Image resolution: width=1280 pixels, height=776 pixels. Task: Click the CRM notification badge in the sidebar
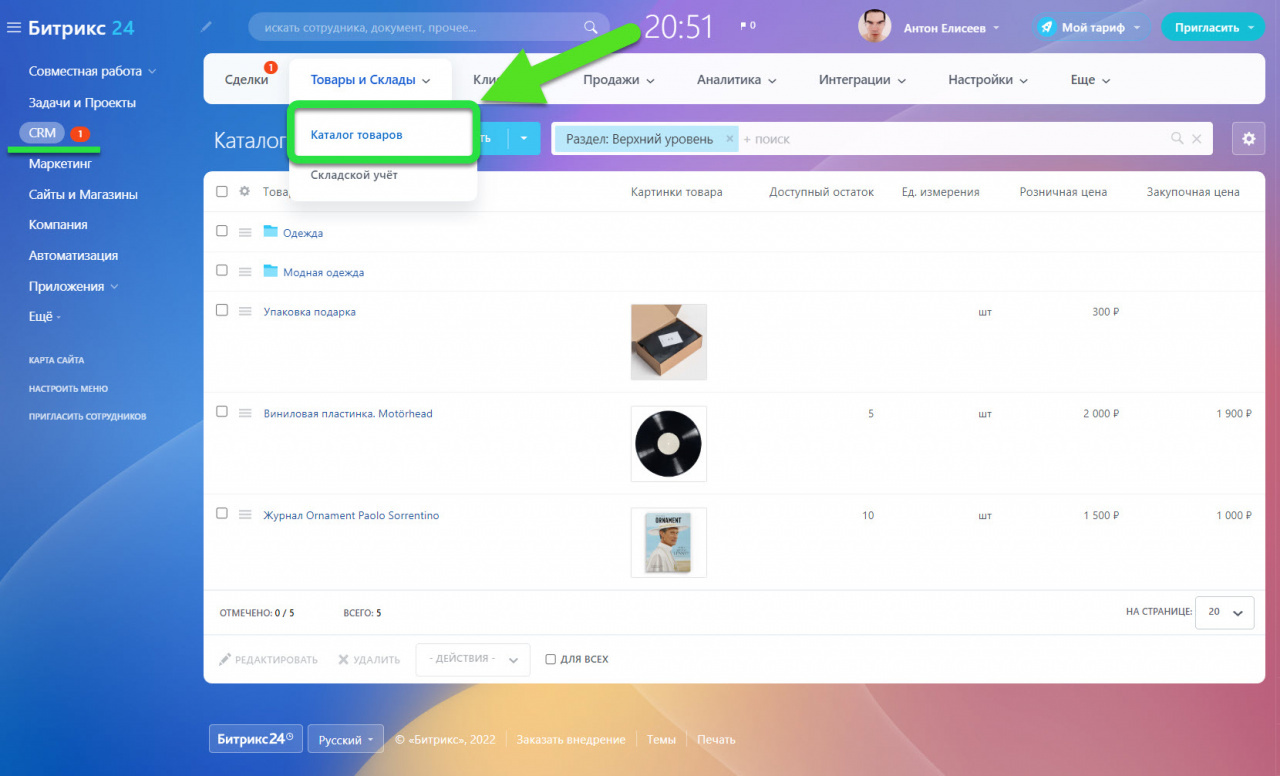pos(81,133)
